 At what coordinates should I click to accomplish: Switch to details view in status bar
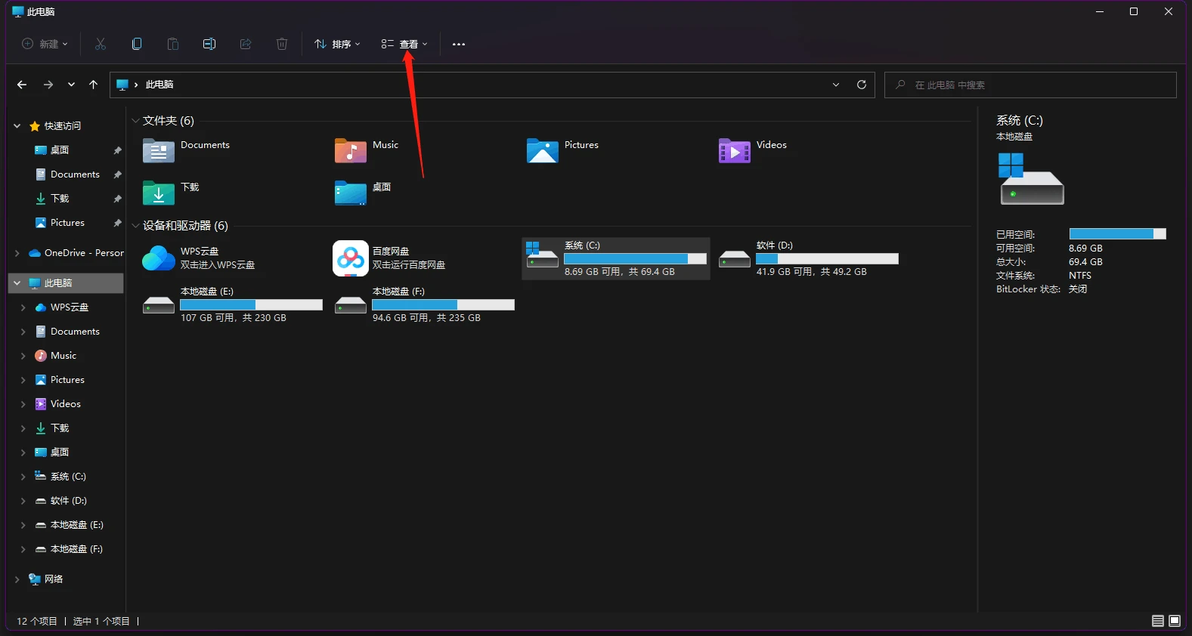click(1158, 621)
